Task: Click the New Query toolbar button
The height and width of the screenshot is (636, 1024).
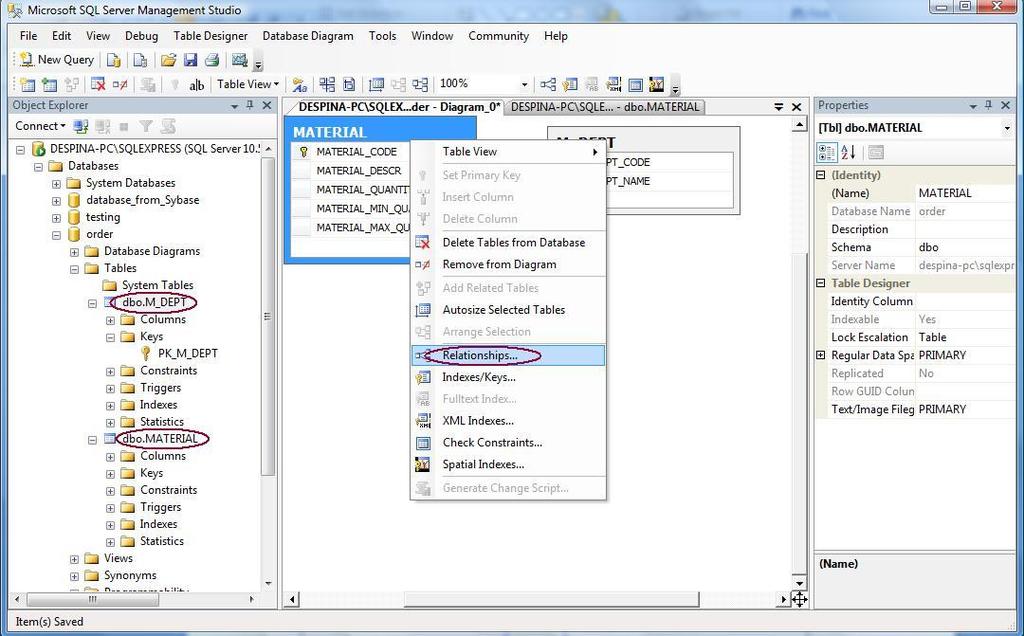Action: click(x=56, y=59)
